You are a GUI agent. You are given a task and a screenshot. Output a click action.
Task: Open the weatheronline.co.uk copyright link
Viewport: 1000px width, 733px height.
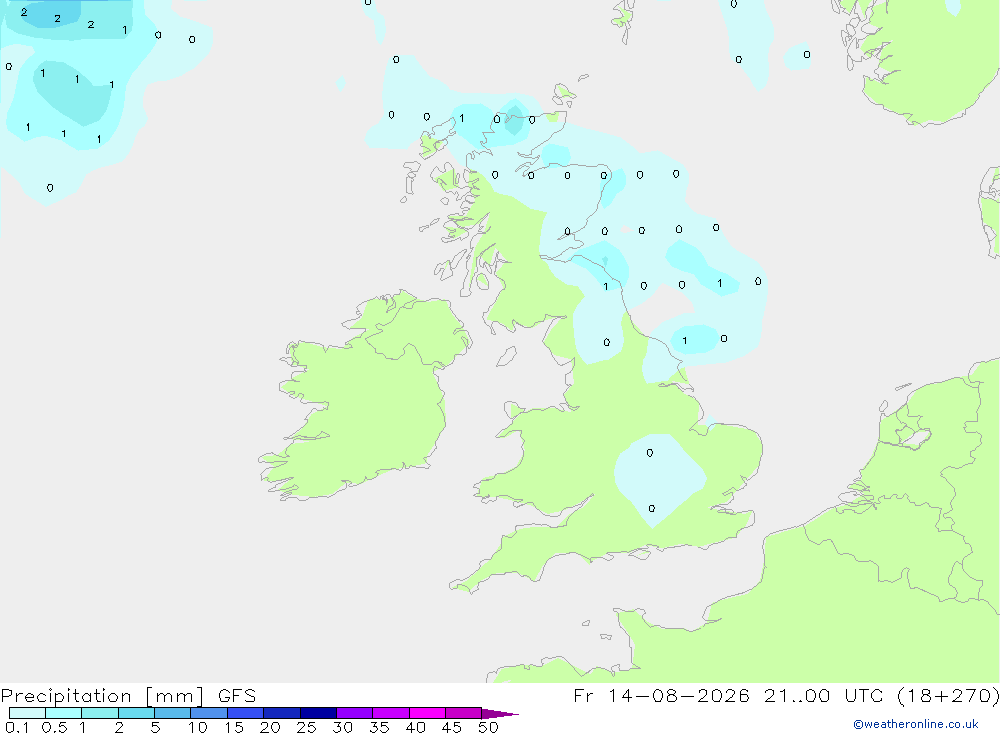pos(916,724)
